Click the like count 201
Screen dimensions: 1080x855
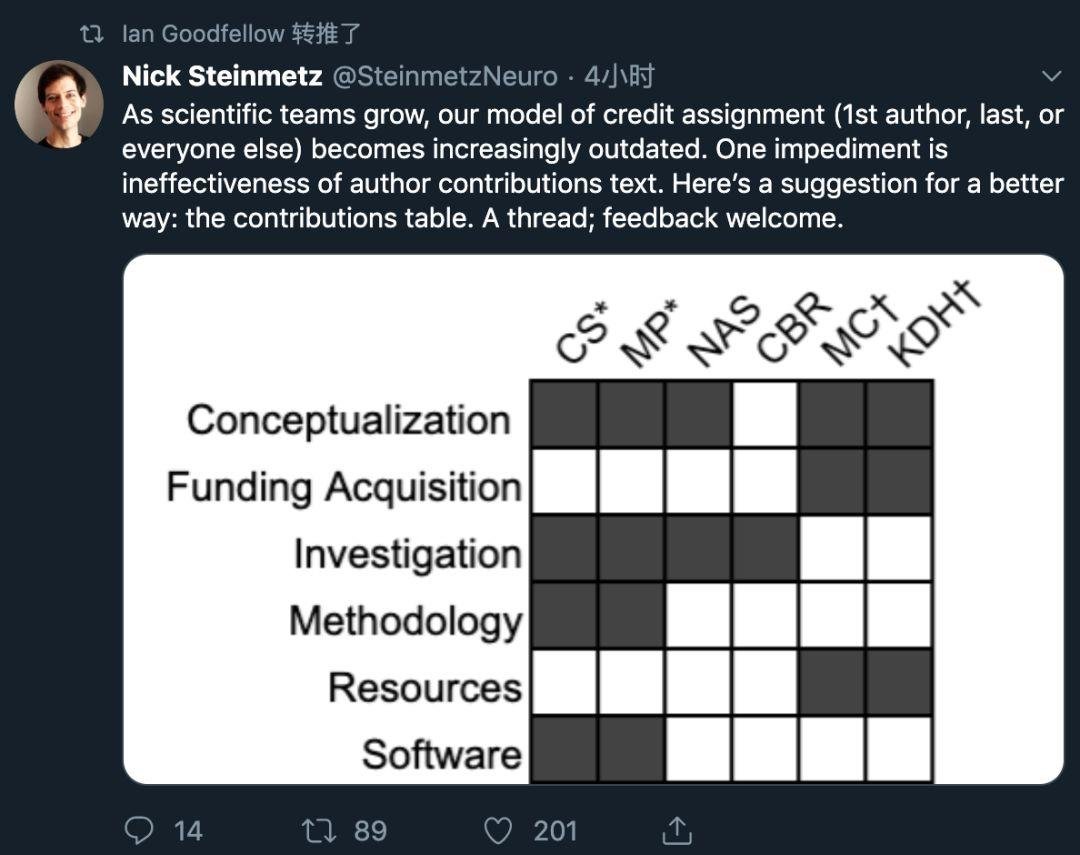555,830
